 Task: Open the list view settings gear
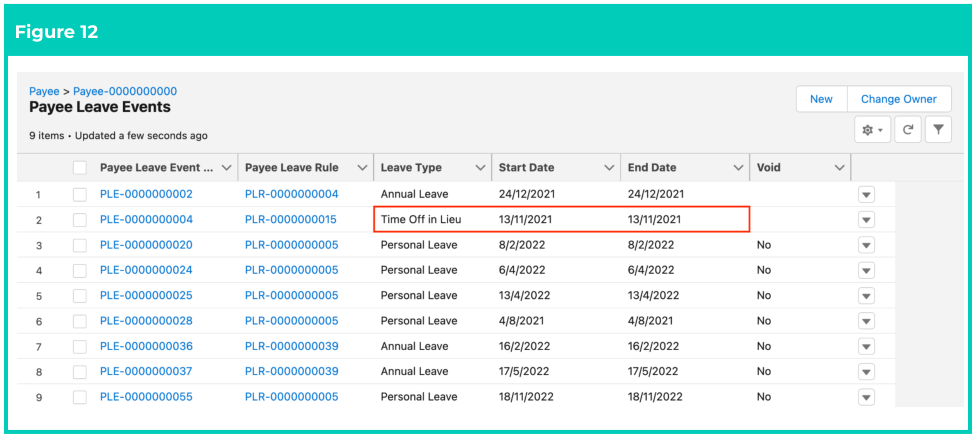pos(873,130)
